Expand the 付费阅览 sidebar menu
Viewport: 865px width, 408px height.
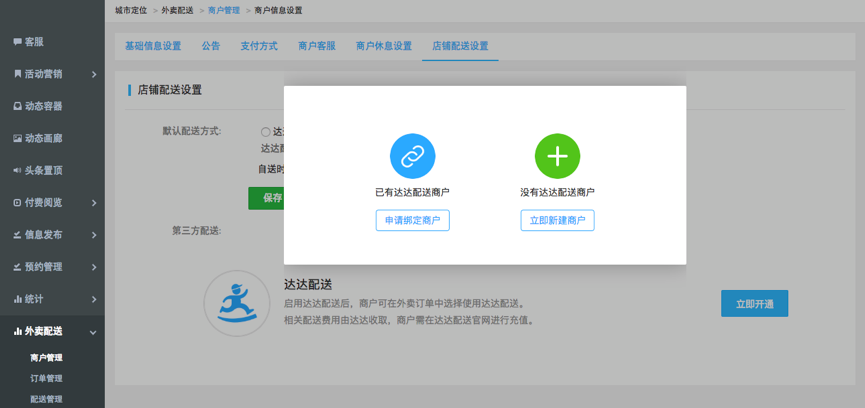coord(52,203)
